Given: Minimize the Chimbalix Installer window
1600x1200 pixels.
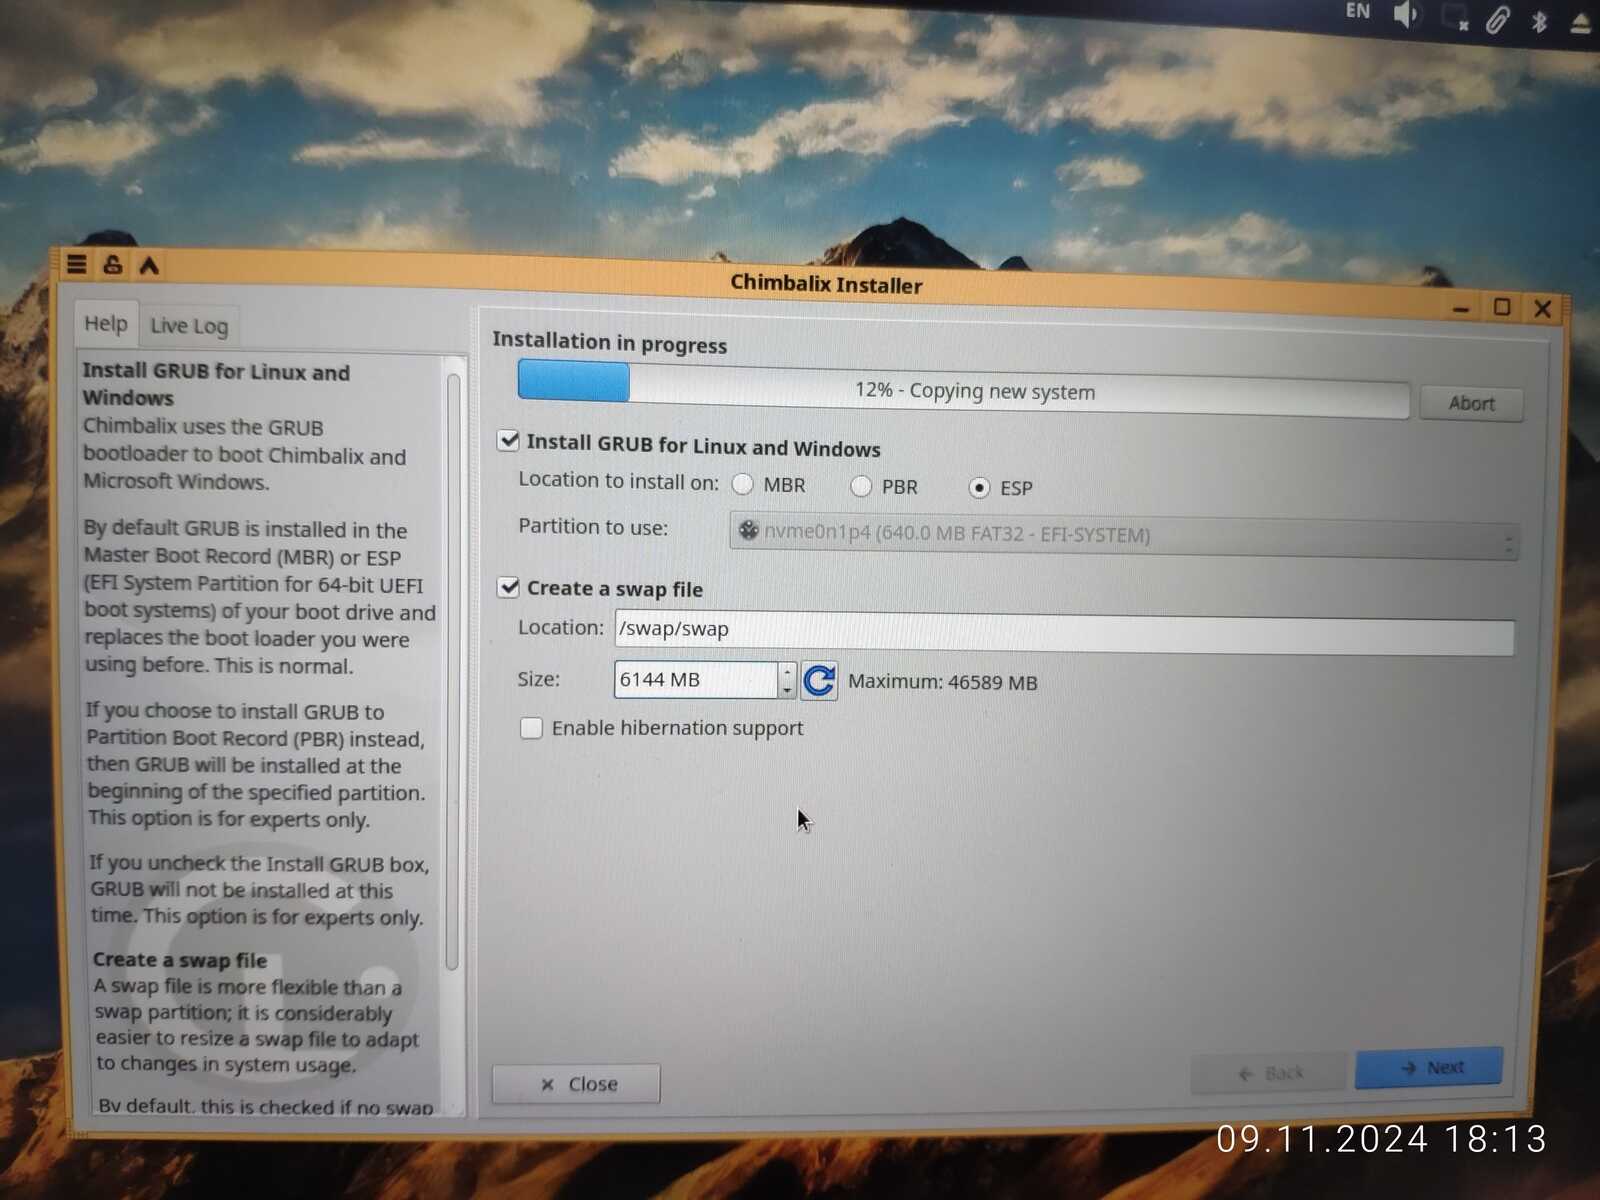Looking at the screenshot, I should 1461,308.
